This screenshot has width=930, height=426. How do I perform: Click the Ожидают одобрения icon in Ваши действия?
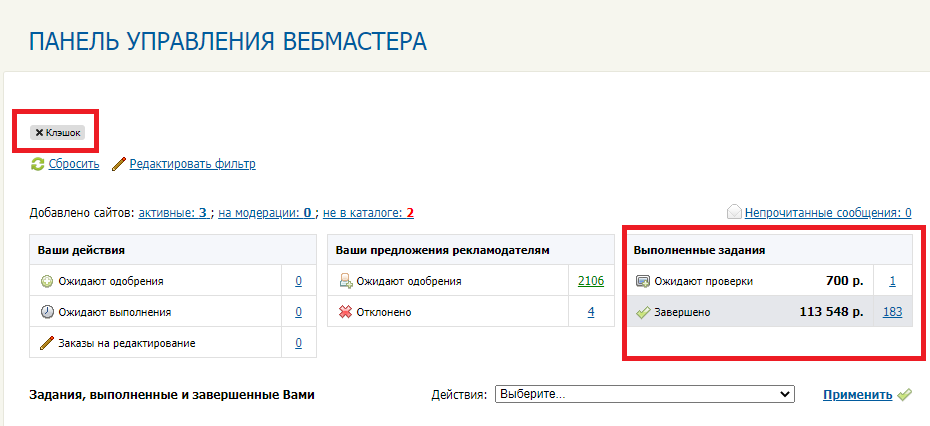pyautogui.click(x=47, y=281)
